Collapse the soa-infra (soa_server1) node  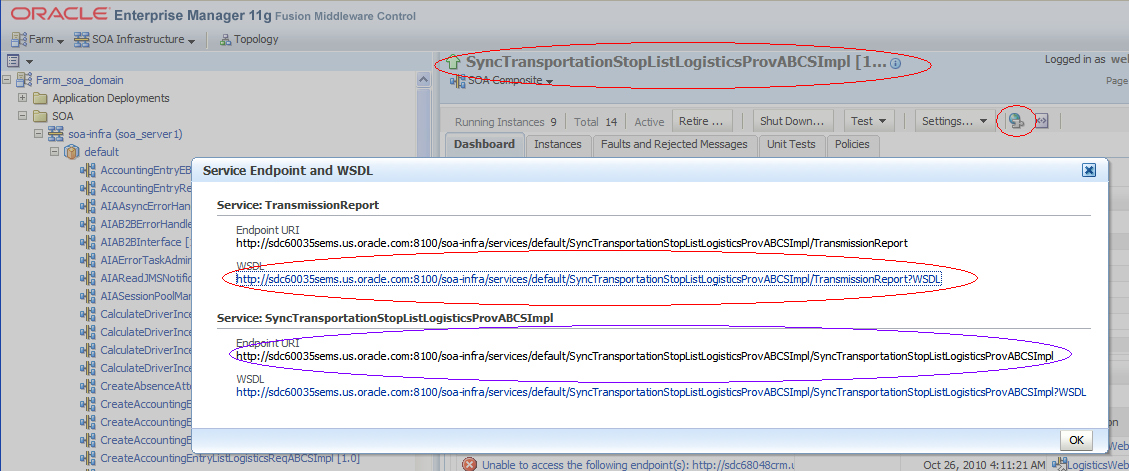[x=38, y=134]
